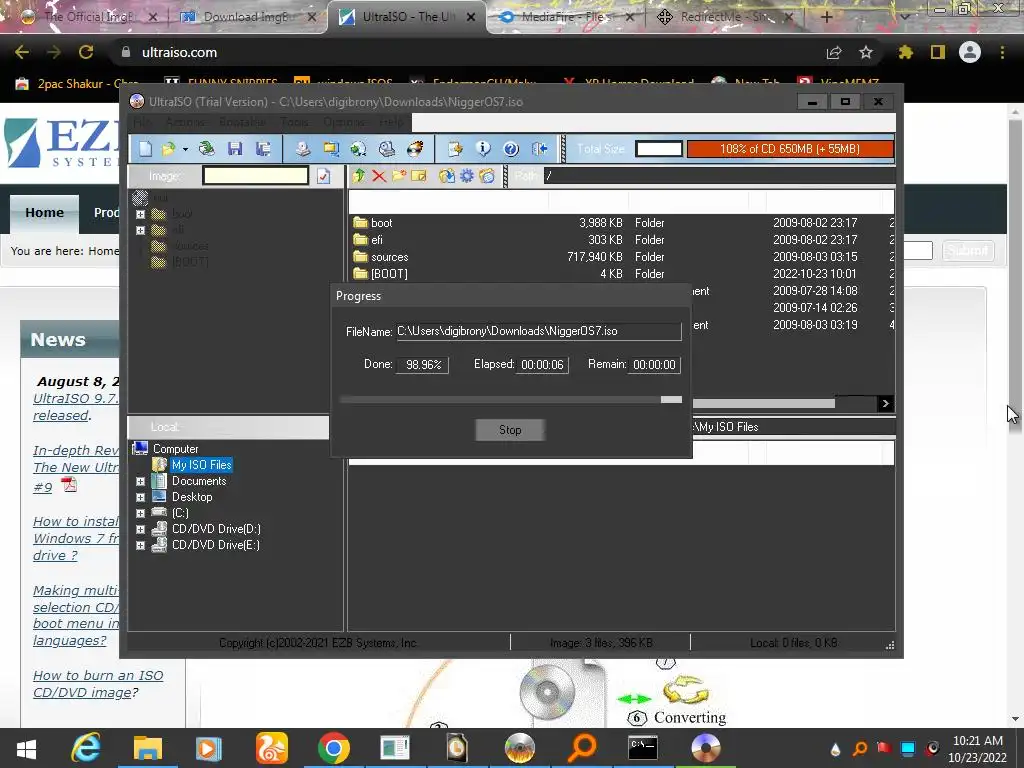The height and width of the screenshot is (768, 1024).
Task: Expand the boot folder tree node
Action: coord(140,214)
